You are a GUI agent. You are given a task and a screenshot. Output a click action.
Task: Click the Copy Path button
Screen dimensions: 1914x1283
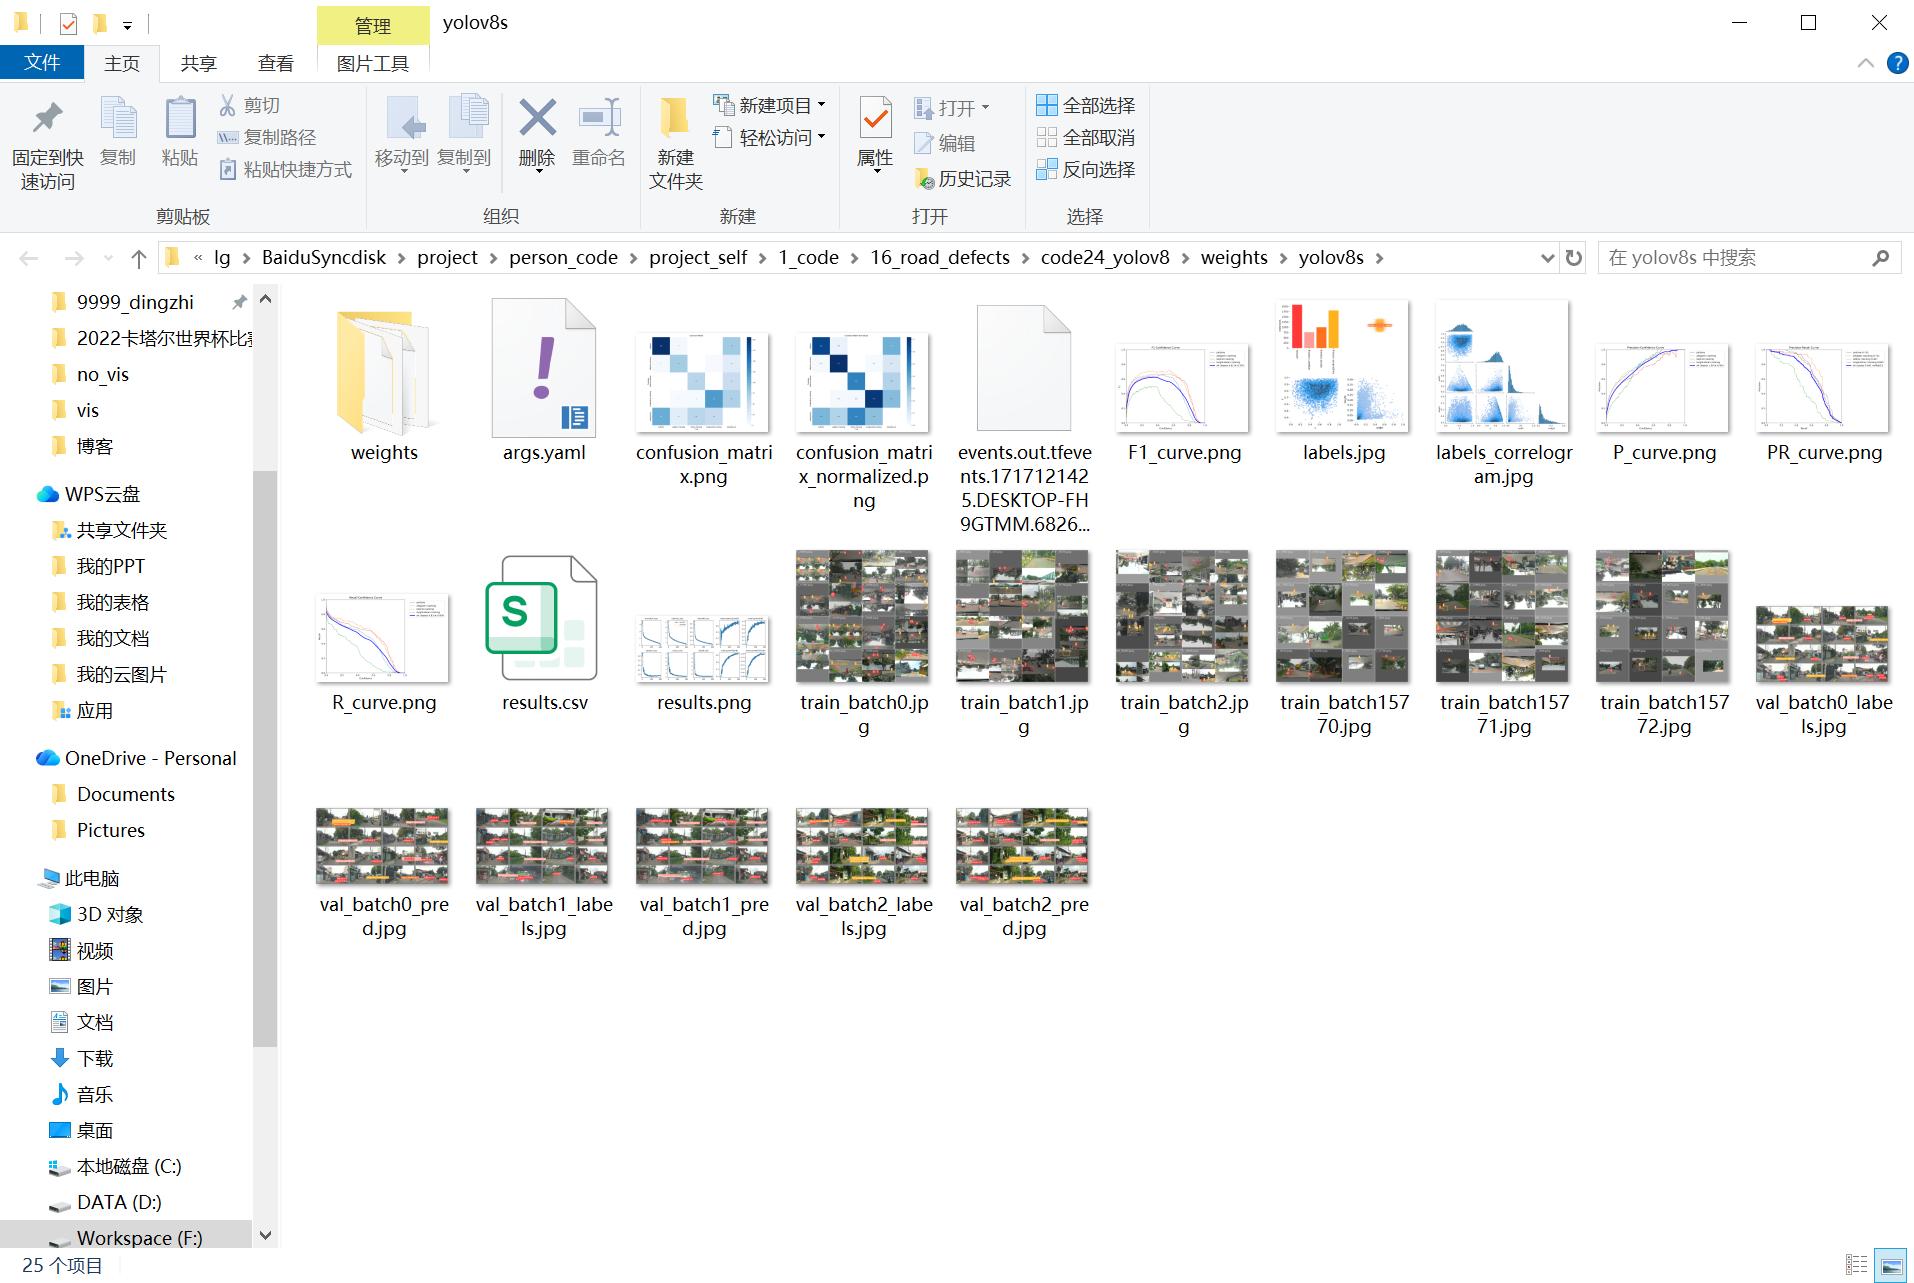pyautogui.click(x=267, y=137)
